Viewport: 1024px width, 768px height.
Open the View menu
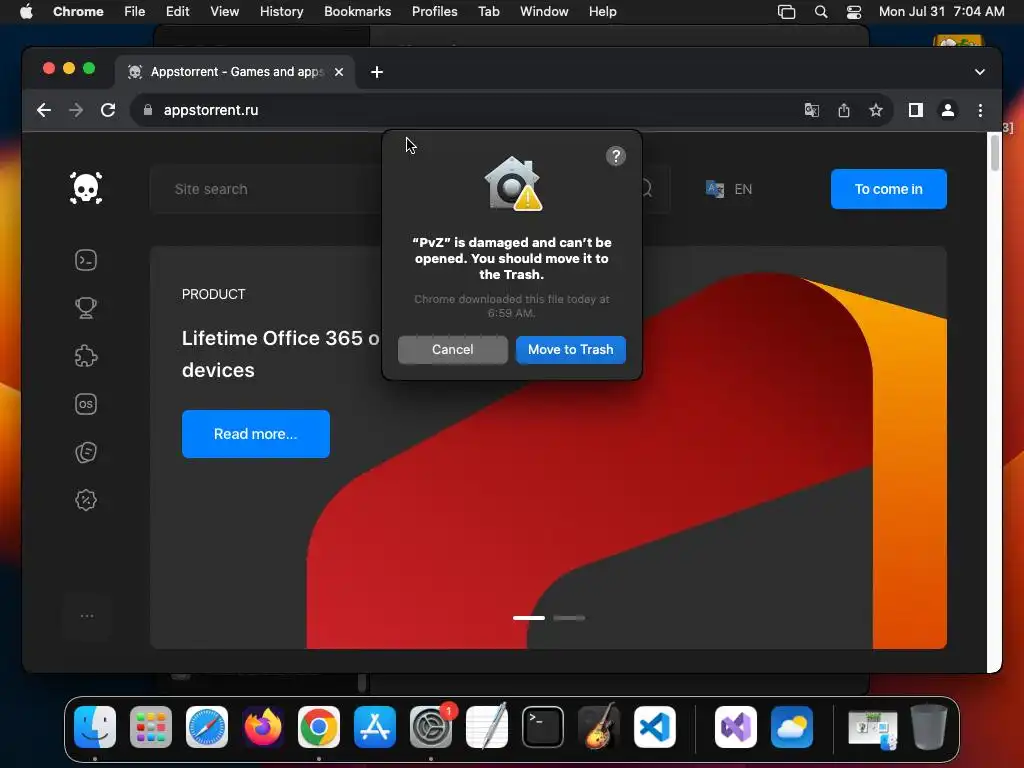(x=225, y=11)
